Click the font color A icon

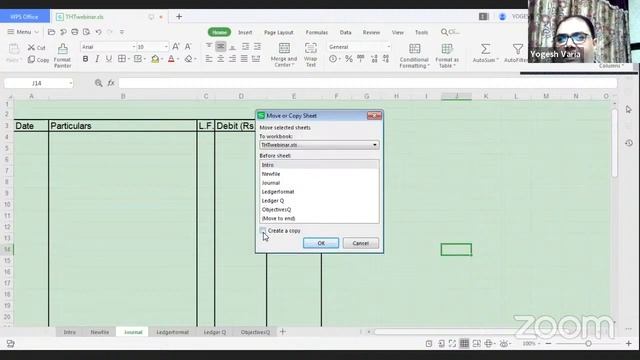click(171, 59)
